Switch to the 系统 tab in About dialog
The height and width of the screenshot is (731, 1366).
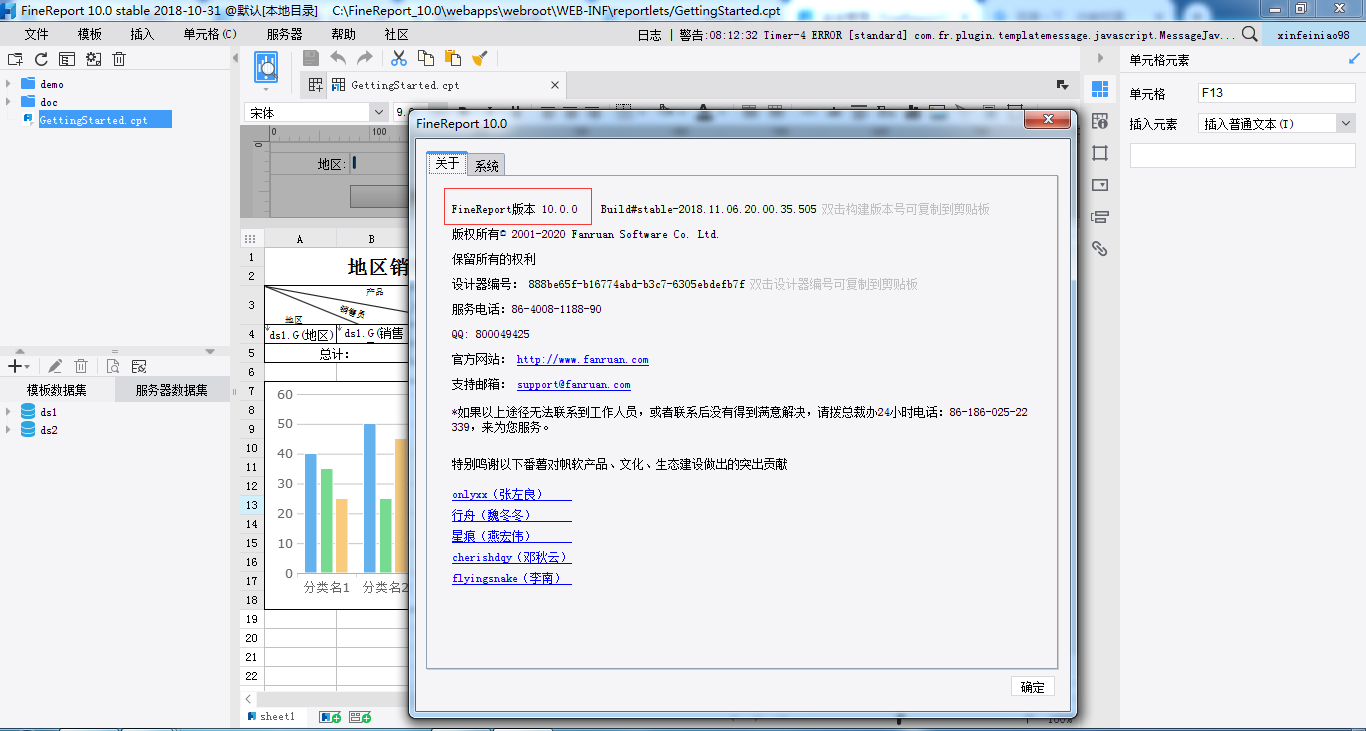pos(487,165)
